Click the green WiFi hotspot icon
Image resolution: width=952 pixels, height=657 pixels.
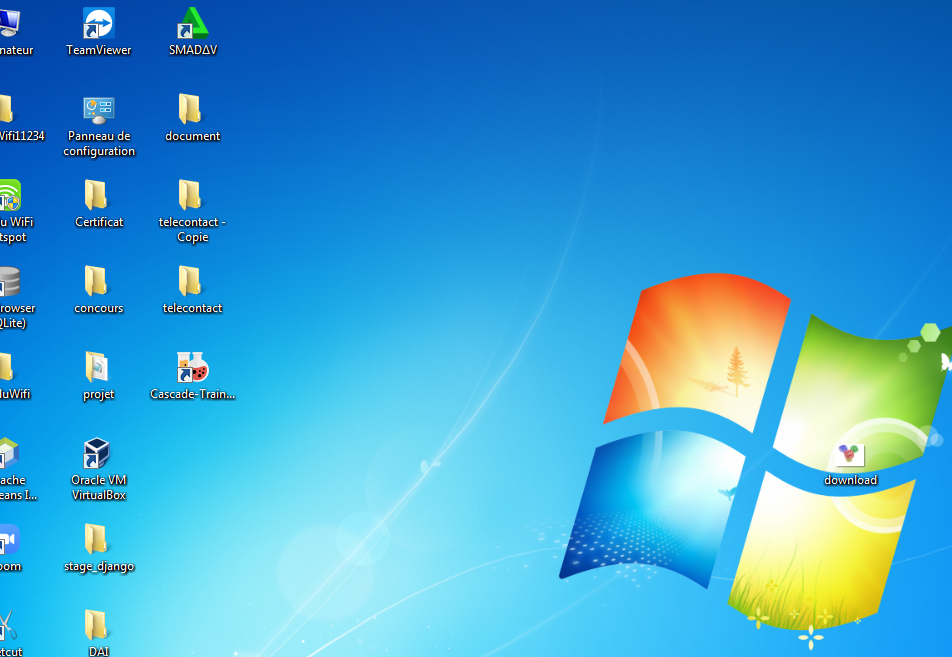point(7,196)
